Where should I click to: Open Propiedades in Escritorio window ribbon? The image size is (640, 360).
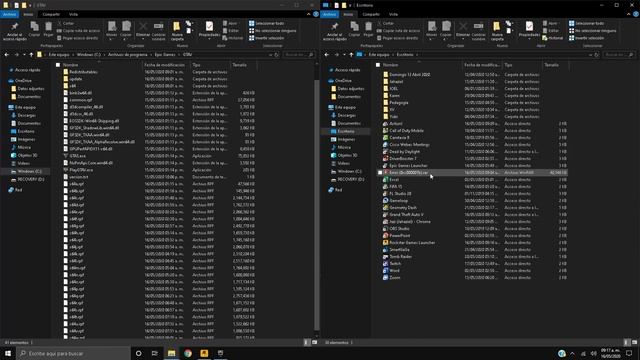(x=529, y=29)
